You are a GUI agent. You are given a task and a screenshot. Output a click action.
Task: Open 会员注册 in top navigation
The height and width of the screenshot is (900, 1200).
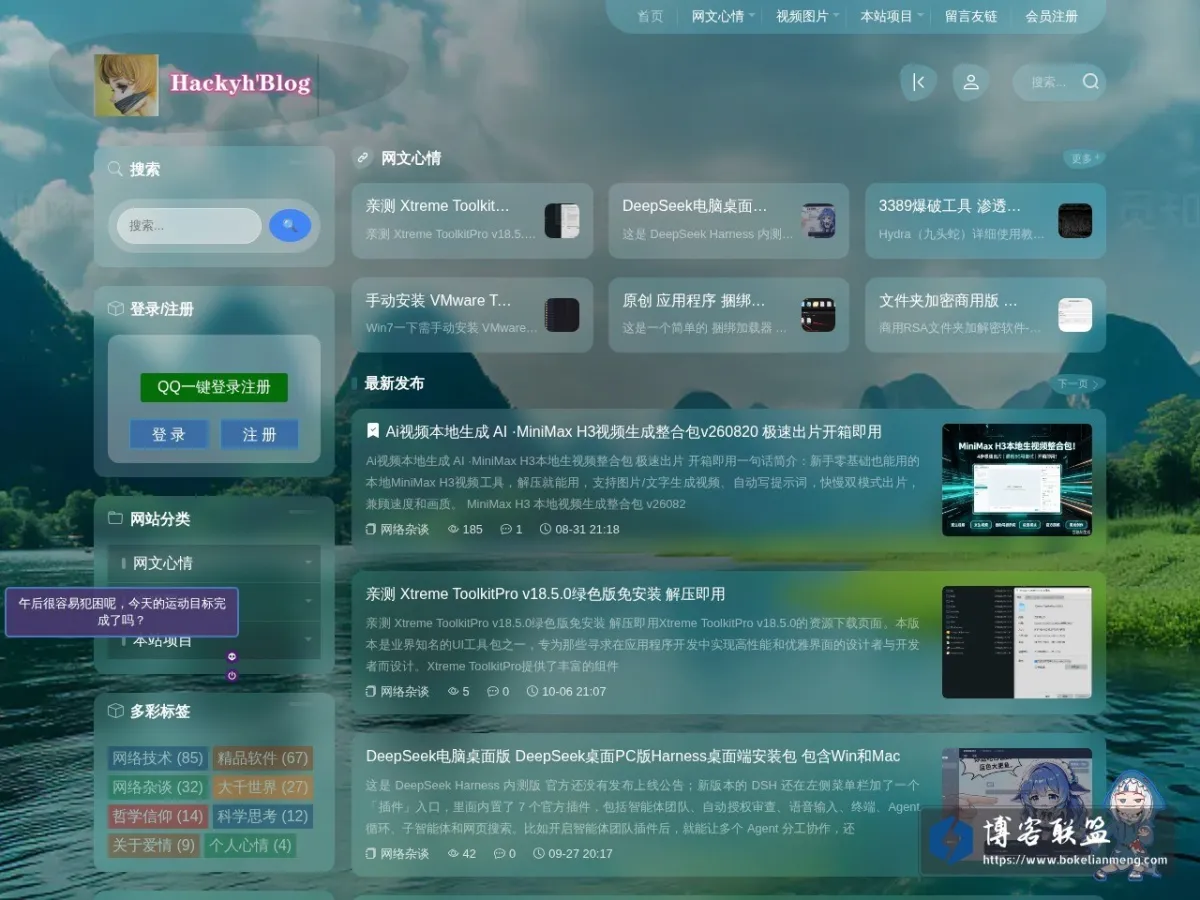(1051, 16)
